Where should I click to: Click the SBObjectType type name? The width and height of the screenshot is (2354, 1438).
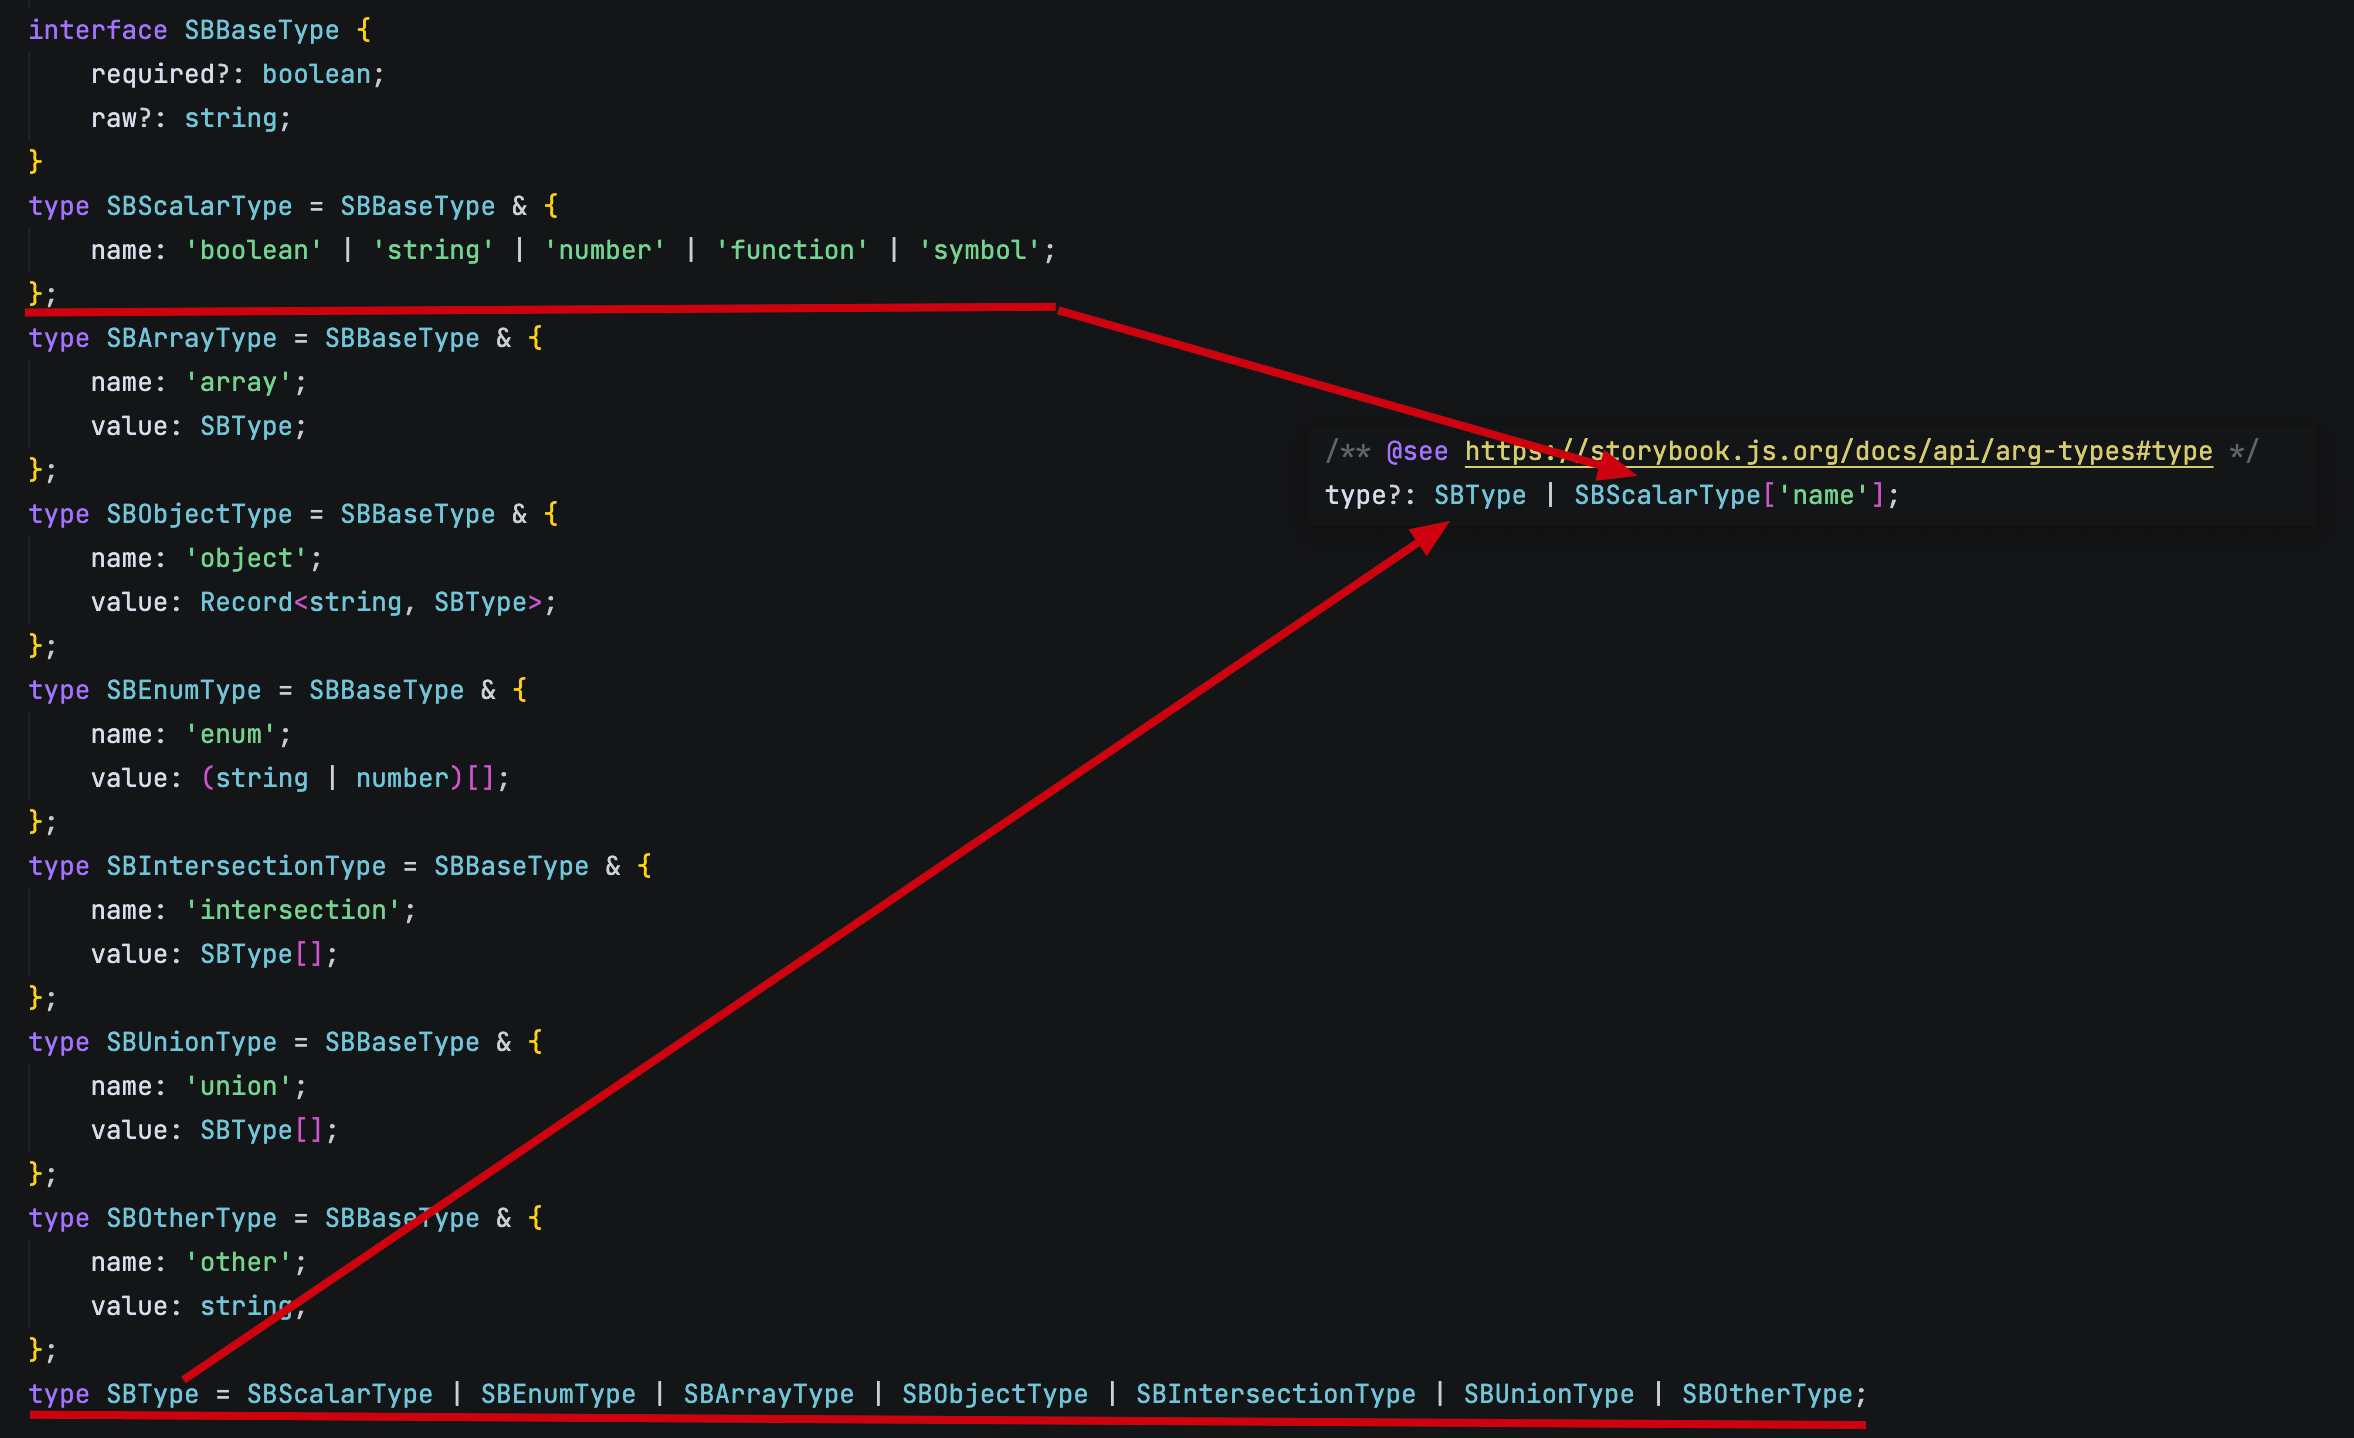[x=199, y=514]
